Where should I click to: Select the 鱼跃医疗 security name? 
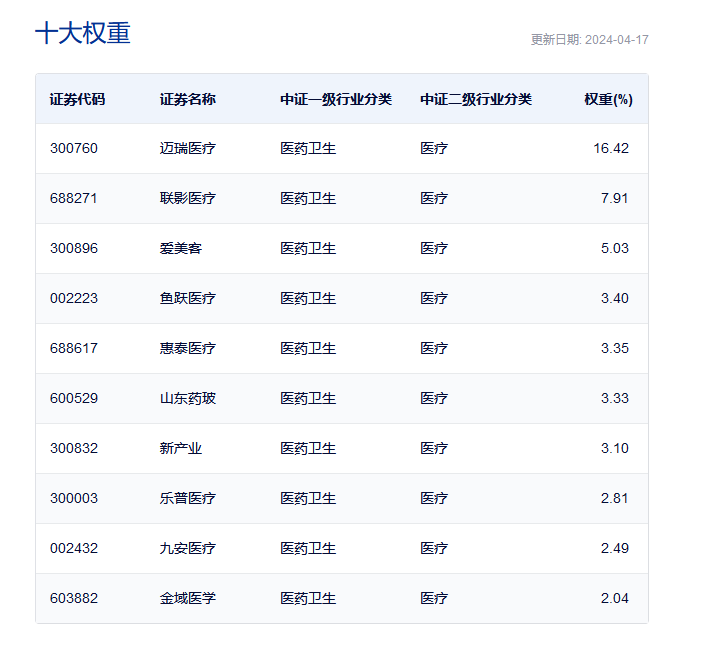(187, 298)
